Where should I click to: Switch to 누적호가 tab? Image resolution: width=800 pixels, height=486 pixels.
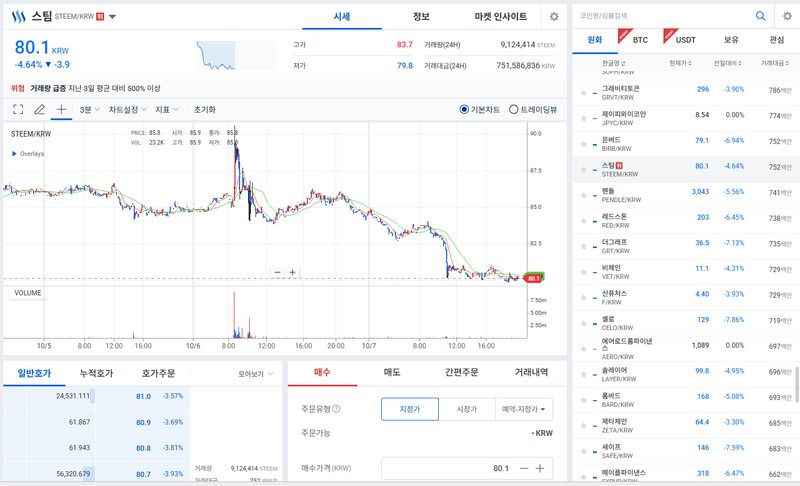[96, 373]
